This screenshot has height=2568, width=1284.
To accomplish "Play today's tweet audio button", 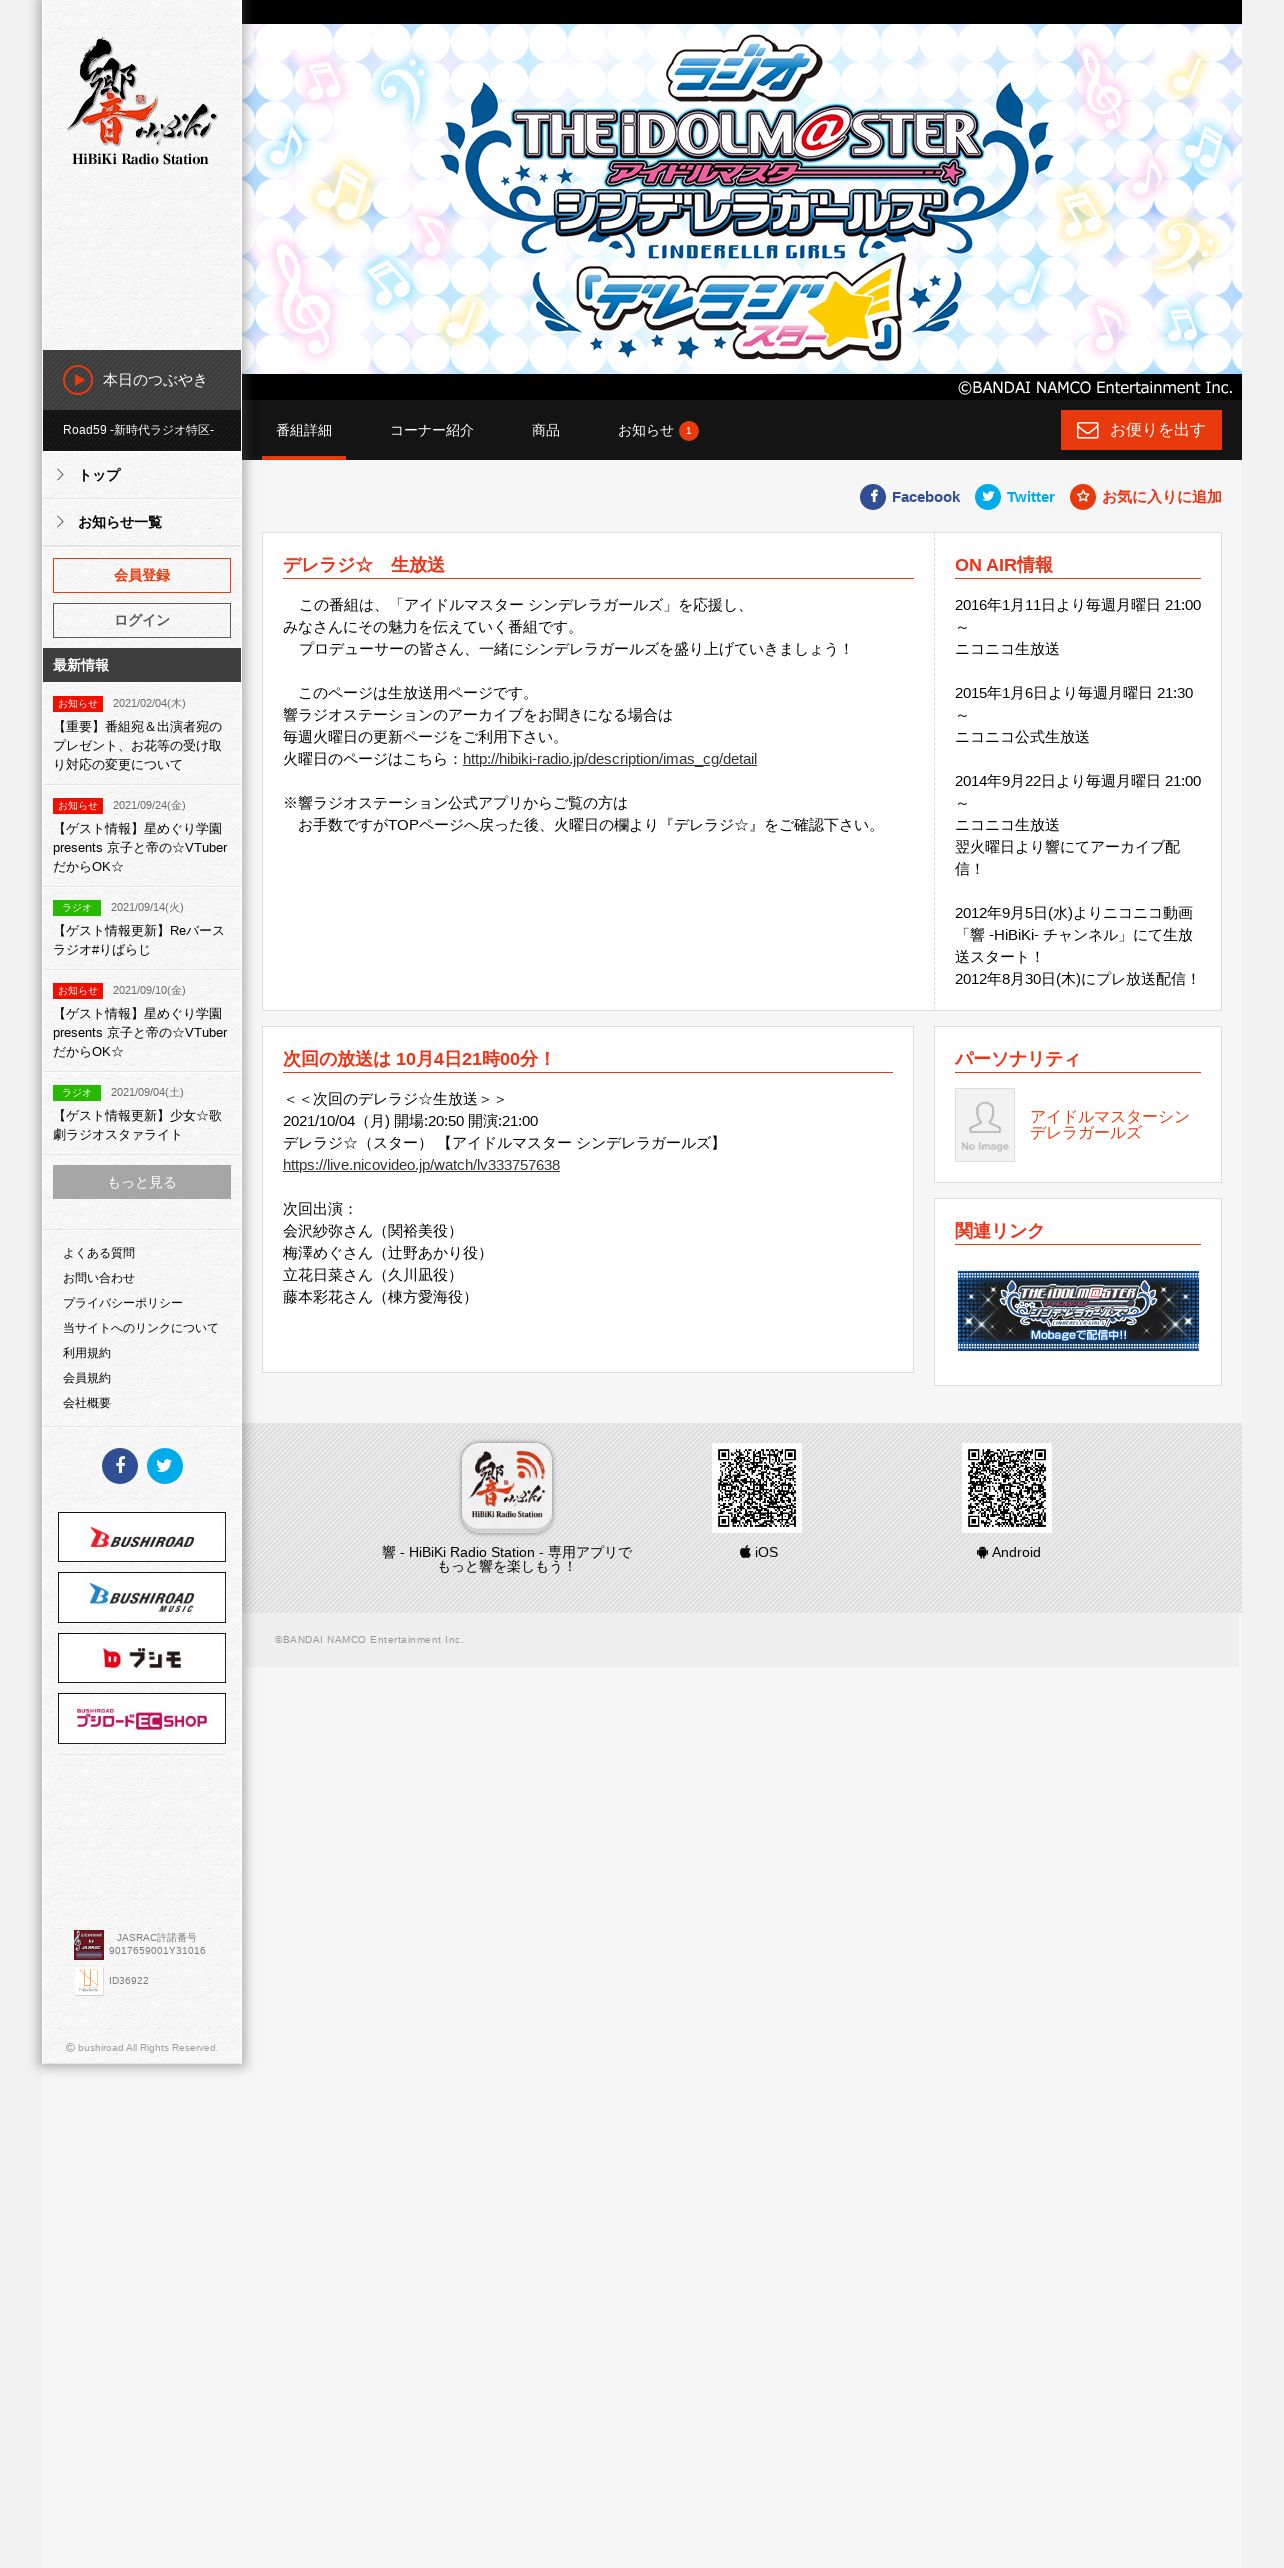I will click(x=78, y=380).
